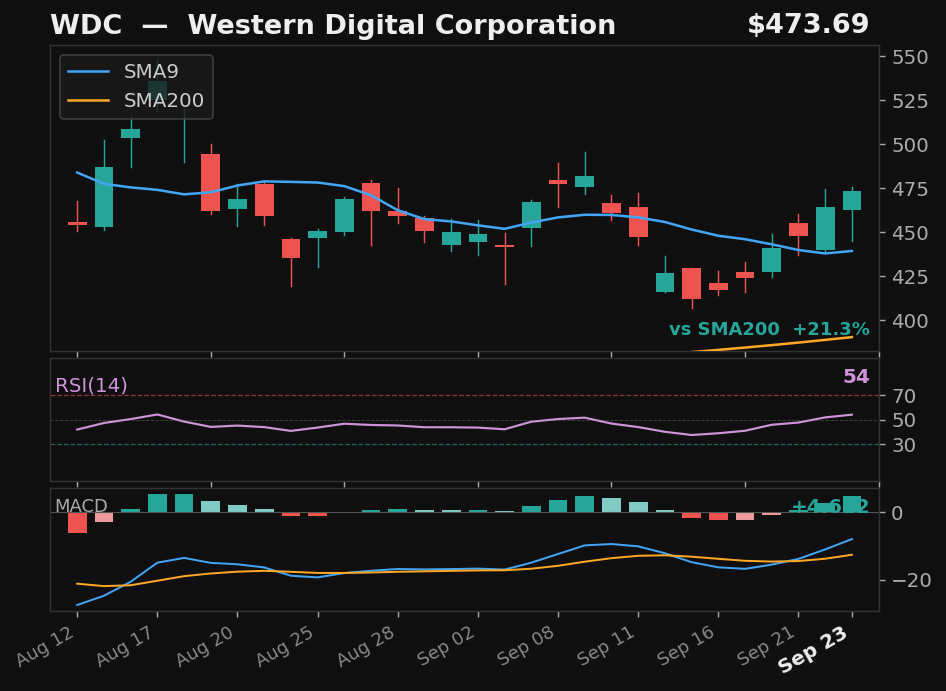Click the 550 price axis label
Image resolution: width=946 pixels, height=691 pixels.
[x=910, y=57]
